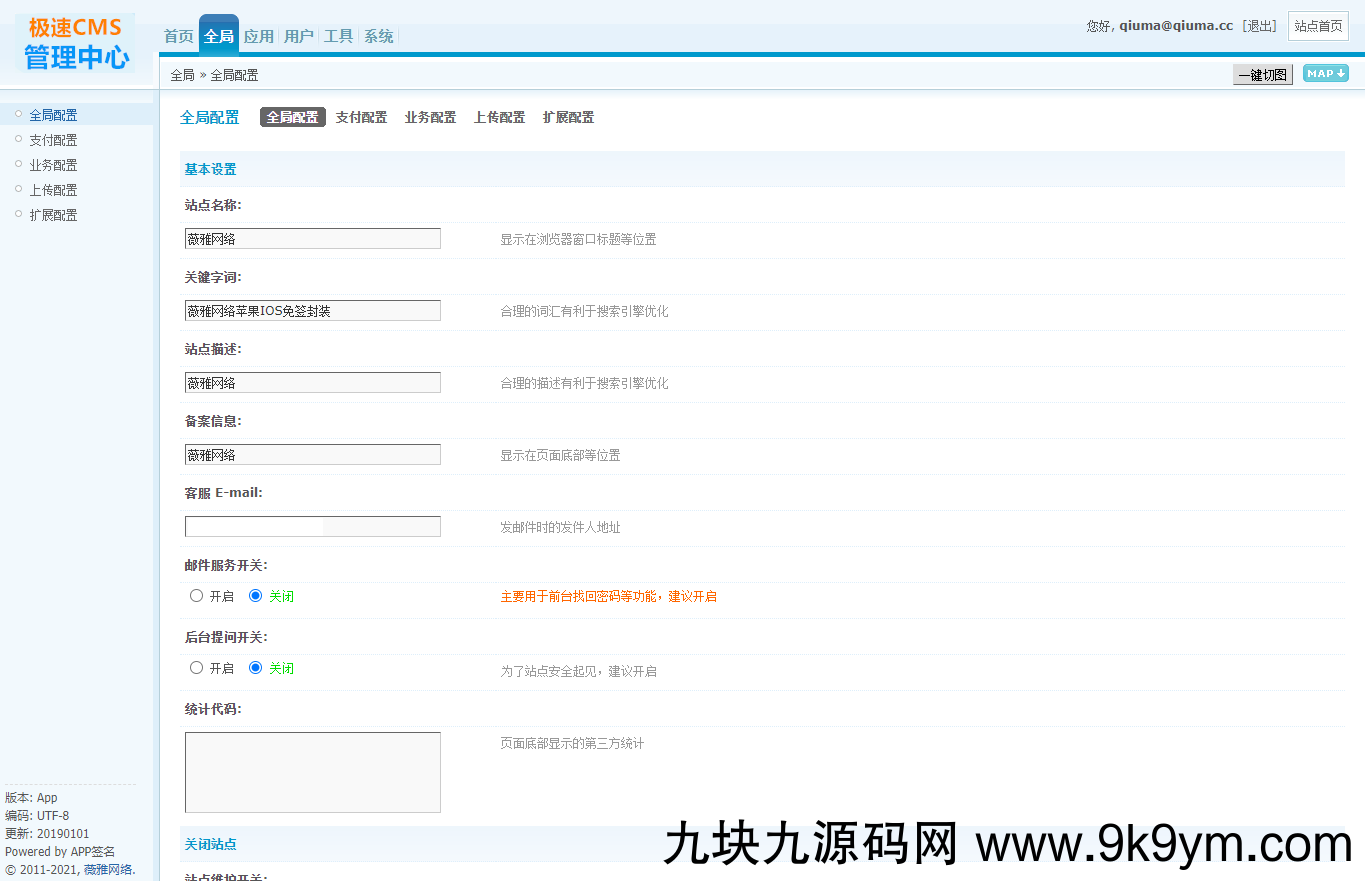Switch to the 支付配置 tab

click(x=361, y=117)
